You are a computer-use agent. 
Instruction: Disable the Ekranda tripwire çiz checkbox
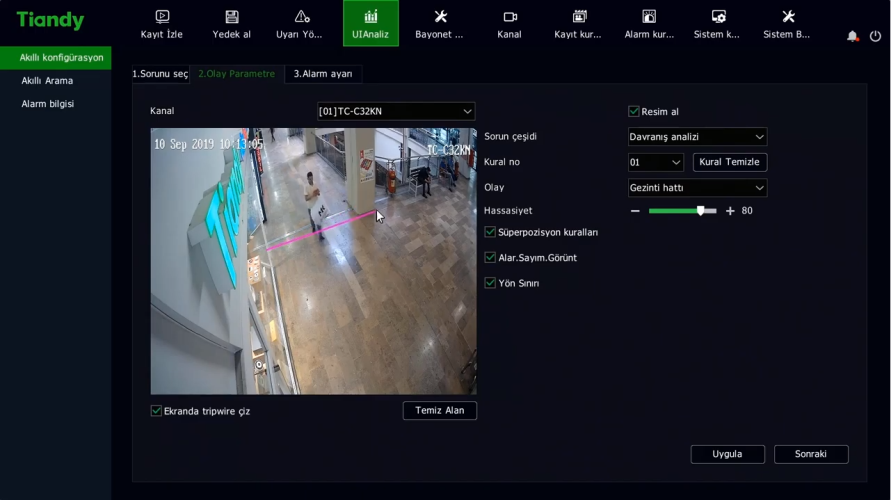tap(156, 411)
